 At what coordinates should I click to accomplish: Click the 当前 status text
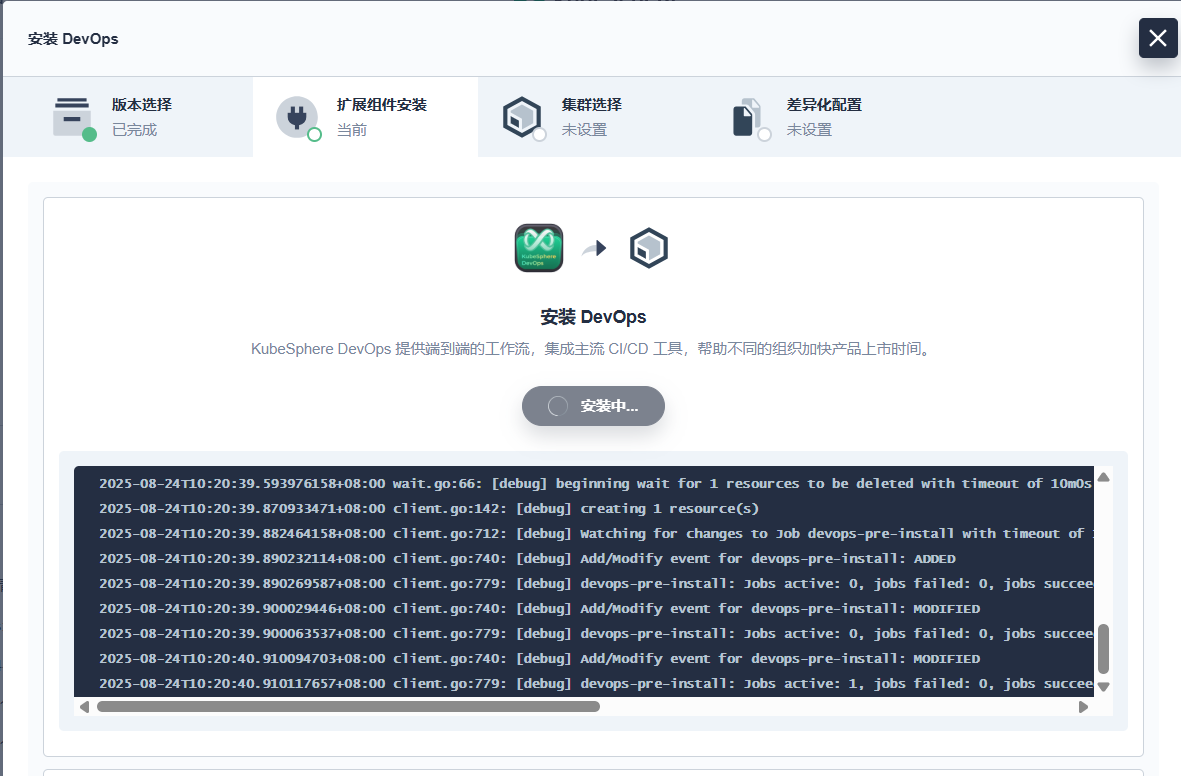click(352, 130)
